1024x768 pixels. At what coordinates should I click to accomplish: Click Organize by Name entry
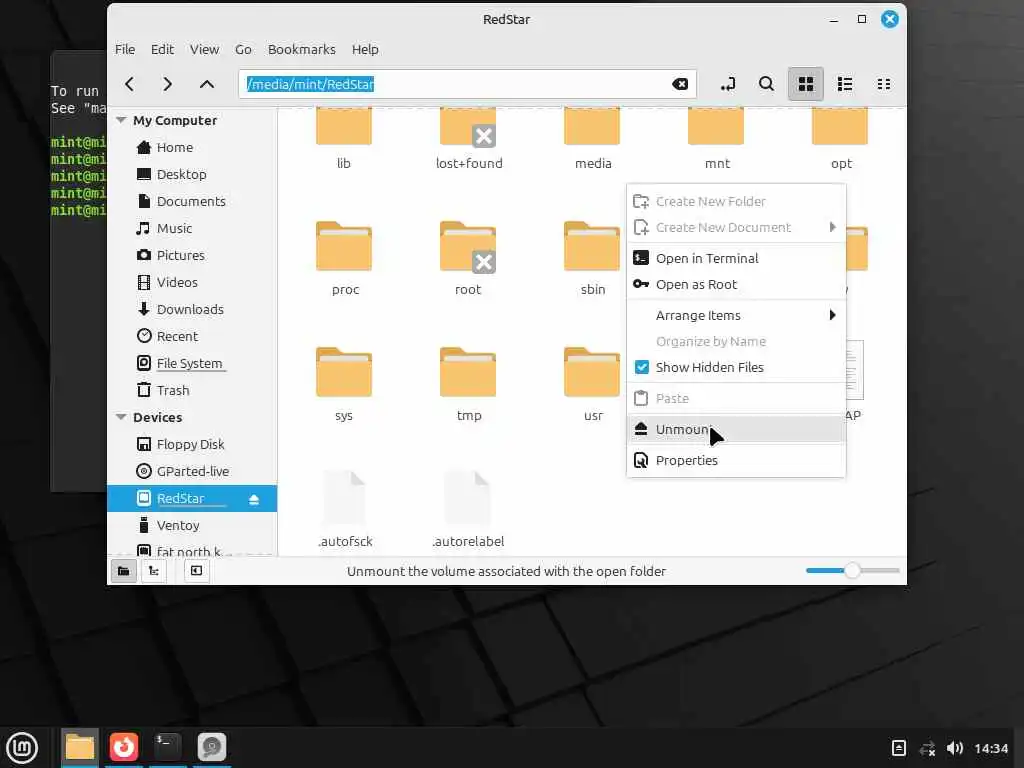(736, 342)
